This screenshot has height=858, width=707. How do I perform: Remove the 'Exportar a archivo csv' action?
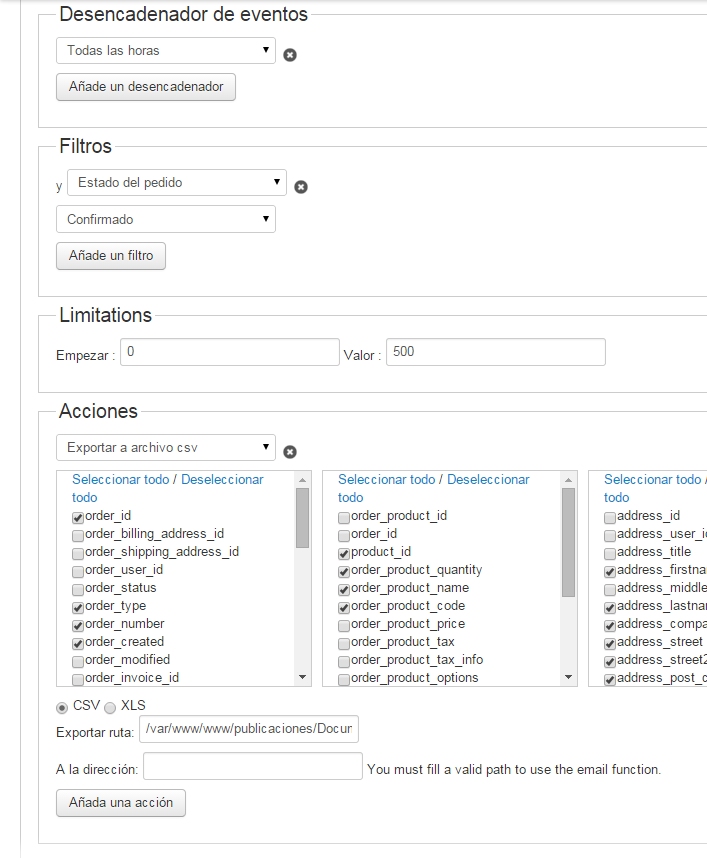coord(290,452)
